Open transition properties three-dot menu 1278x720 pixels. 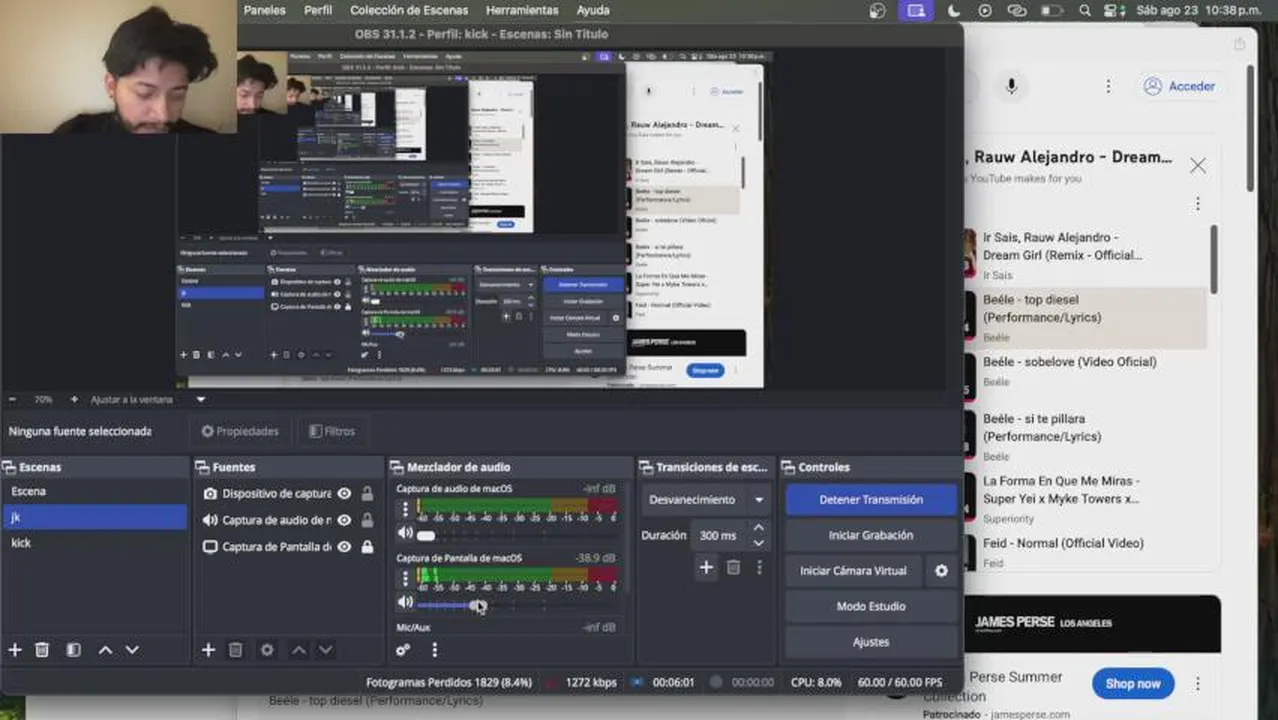tap(759, 567)
